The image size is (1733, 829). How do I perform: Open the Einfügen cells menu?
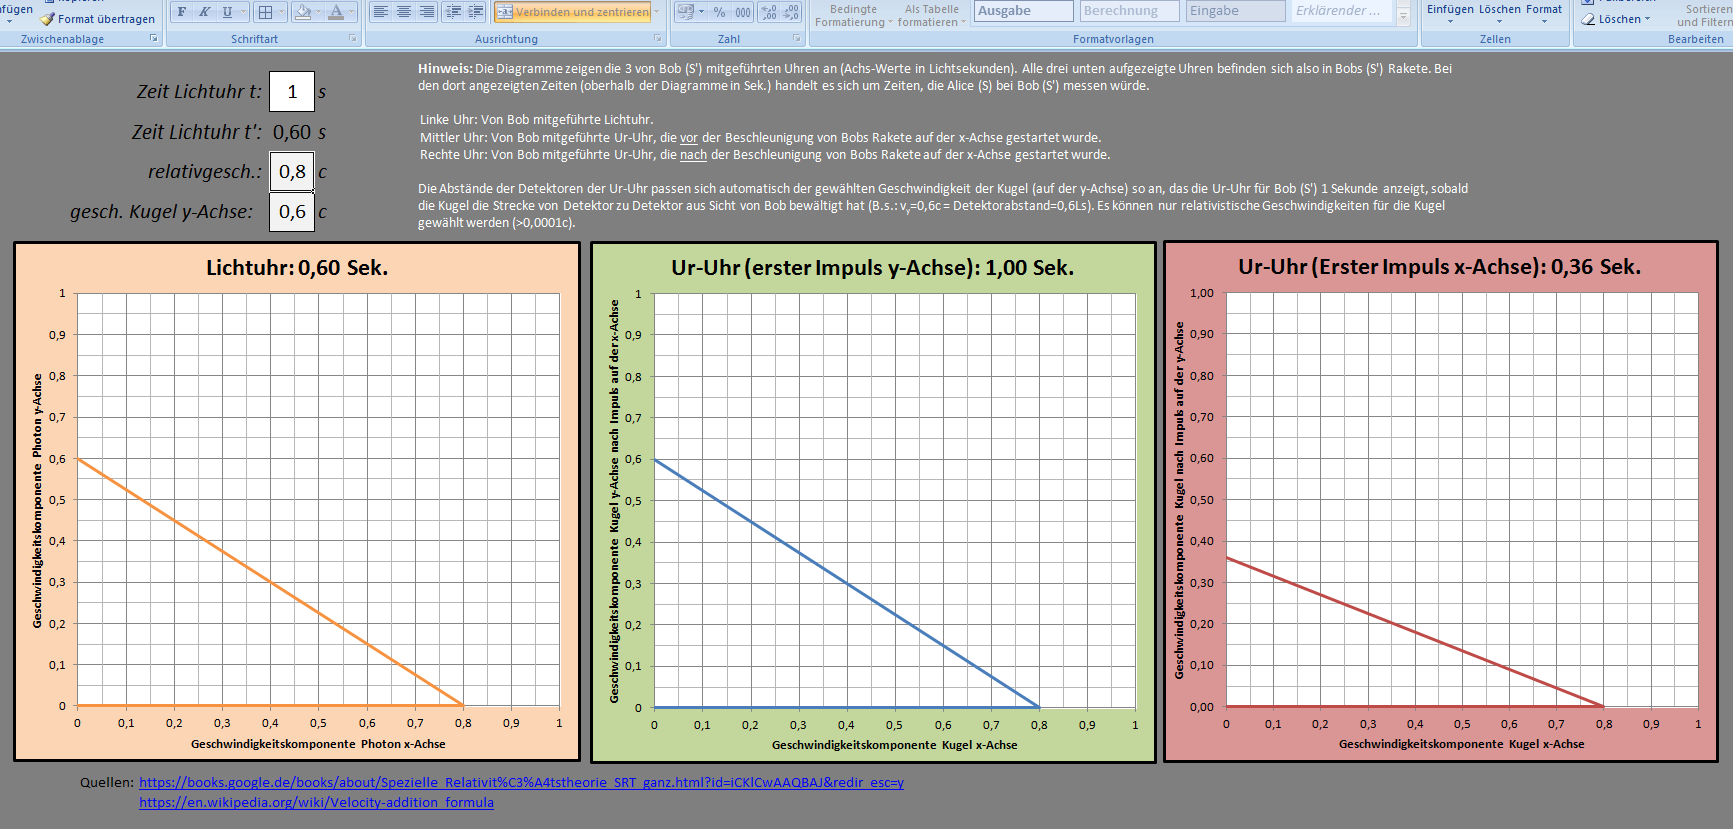click(1450, 13)
